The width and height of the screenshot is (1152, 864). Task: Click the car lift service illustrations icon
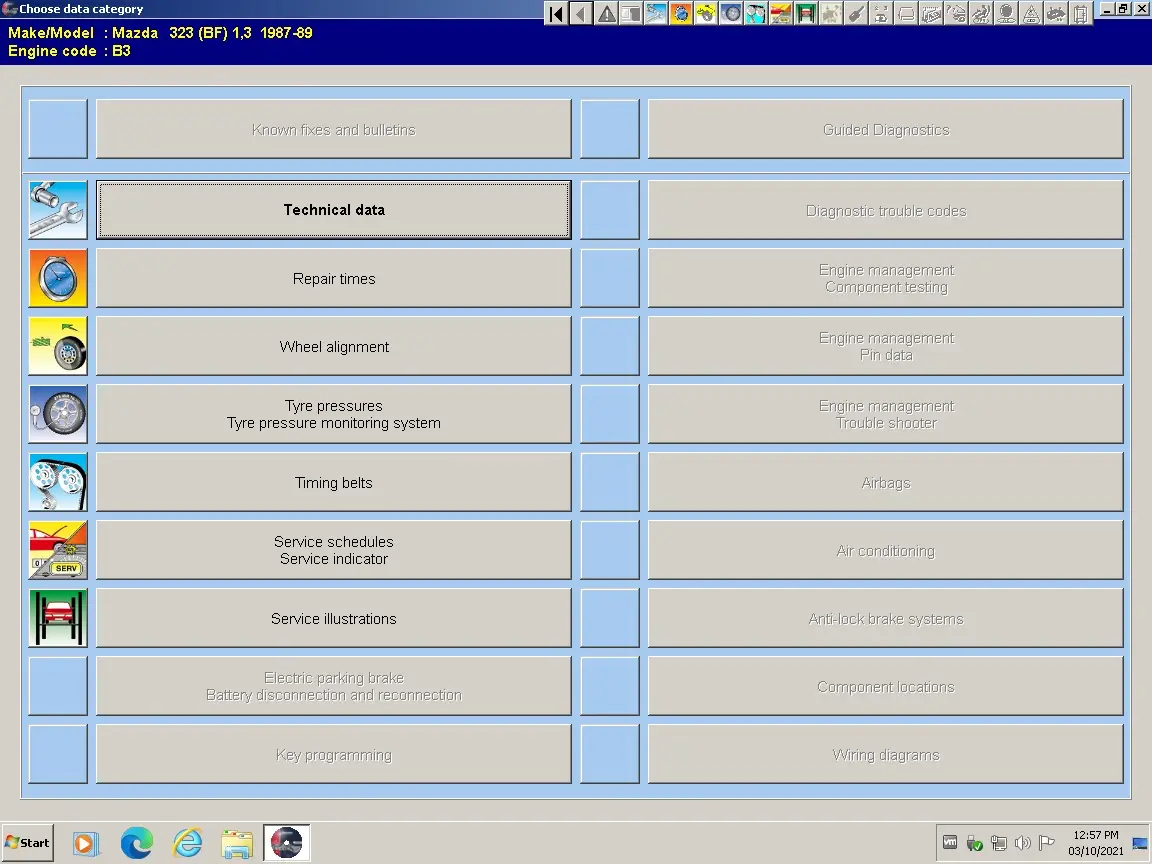[x=58, y=618]
